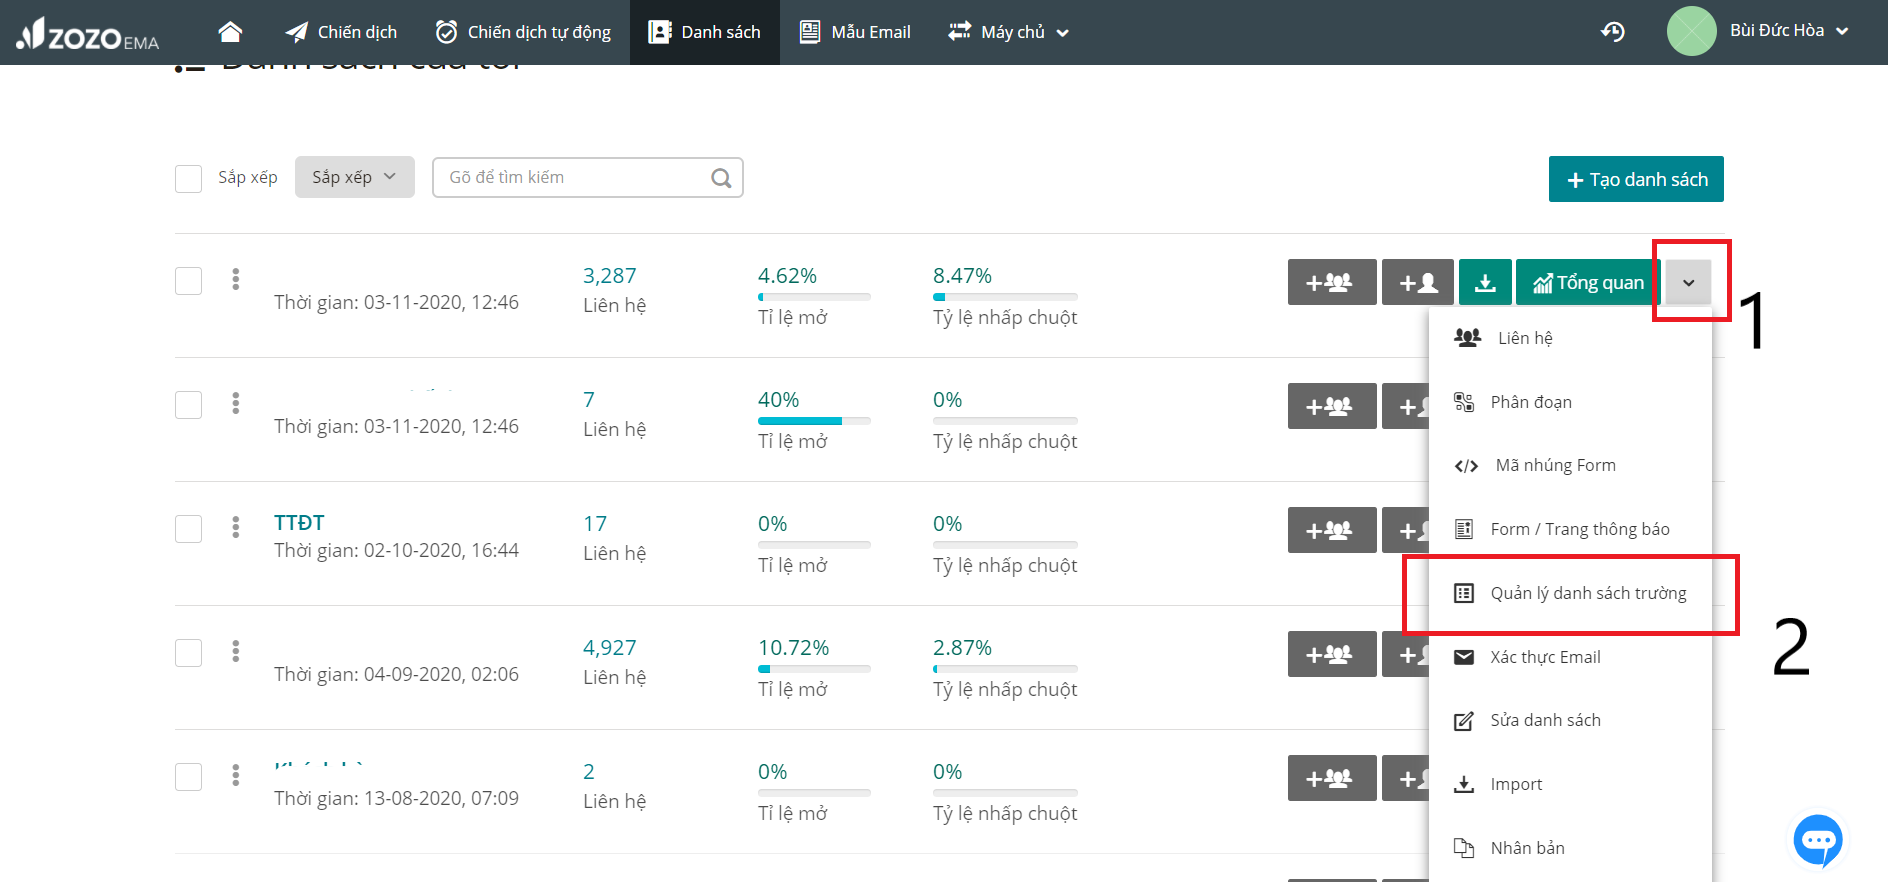
Task: Expand Bùi Đức Hòa account menu
Action: 1789,31
